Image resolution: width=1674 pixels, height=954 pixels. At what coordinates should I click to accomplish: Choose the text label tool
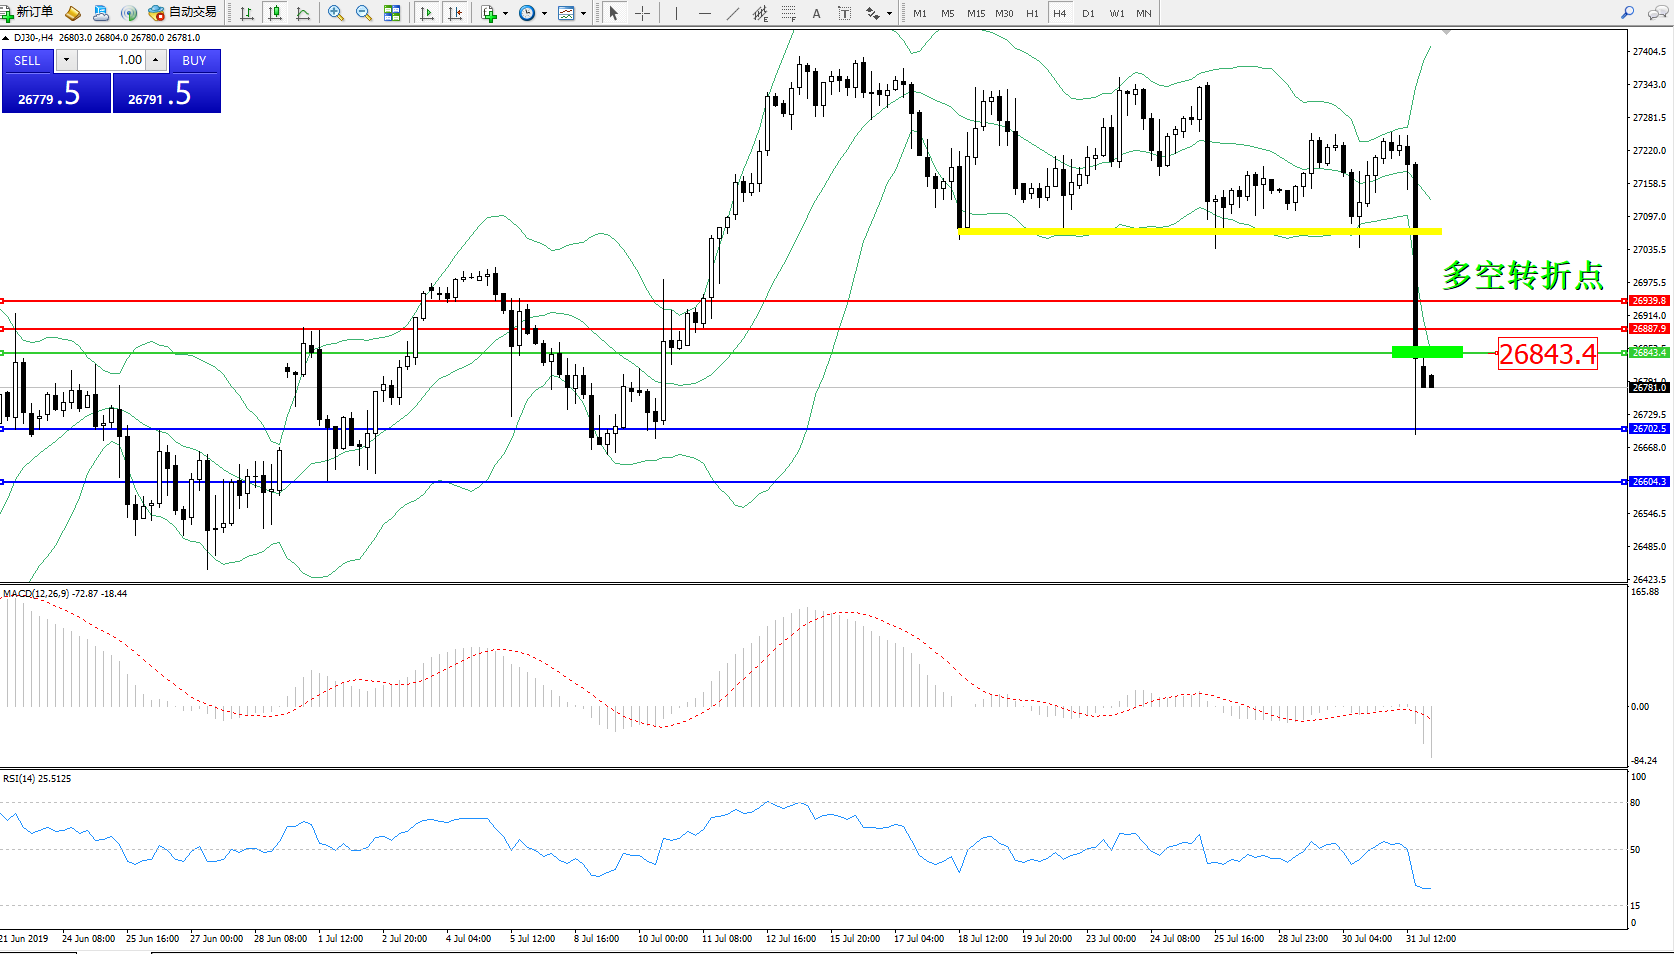(x=845, y=13)
